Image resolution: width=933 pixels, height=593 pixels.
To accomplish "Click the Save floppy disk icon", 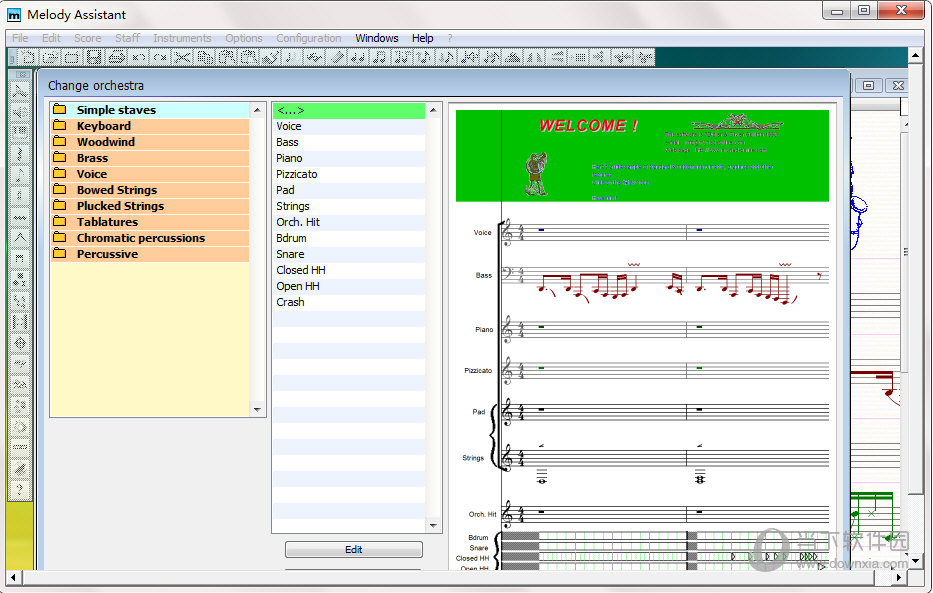I will pyautogui.click(x=93, y=57).
